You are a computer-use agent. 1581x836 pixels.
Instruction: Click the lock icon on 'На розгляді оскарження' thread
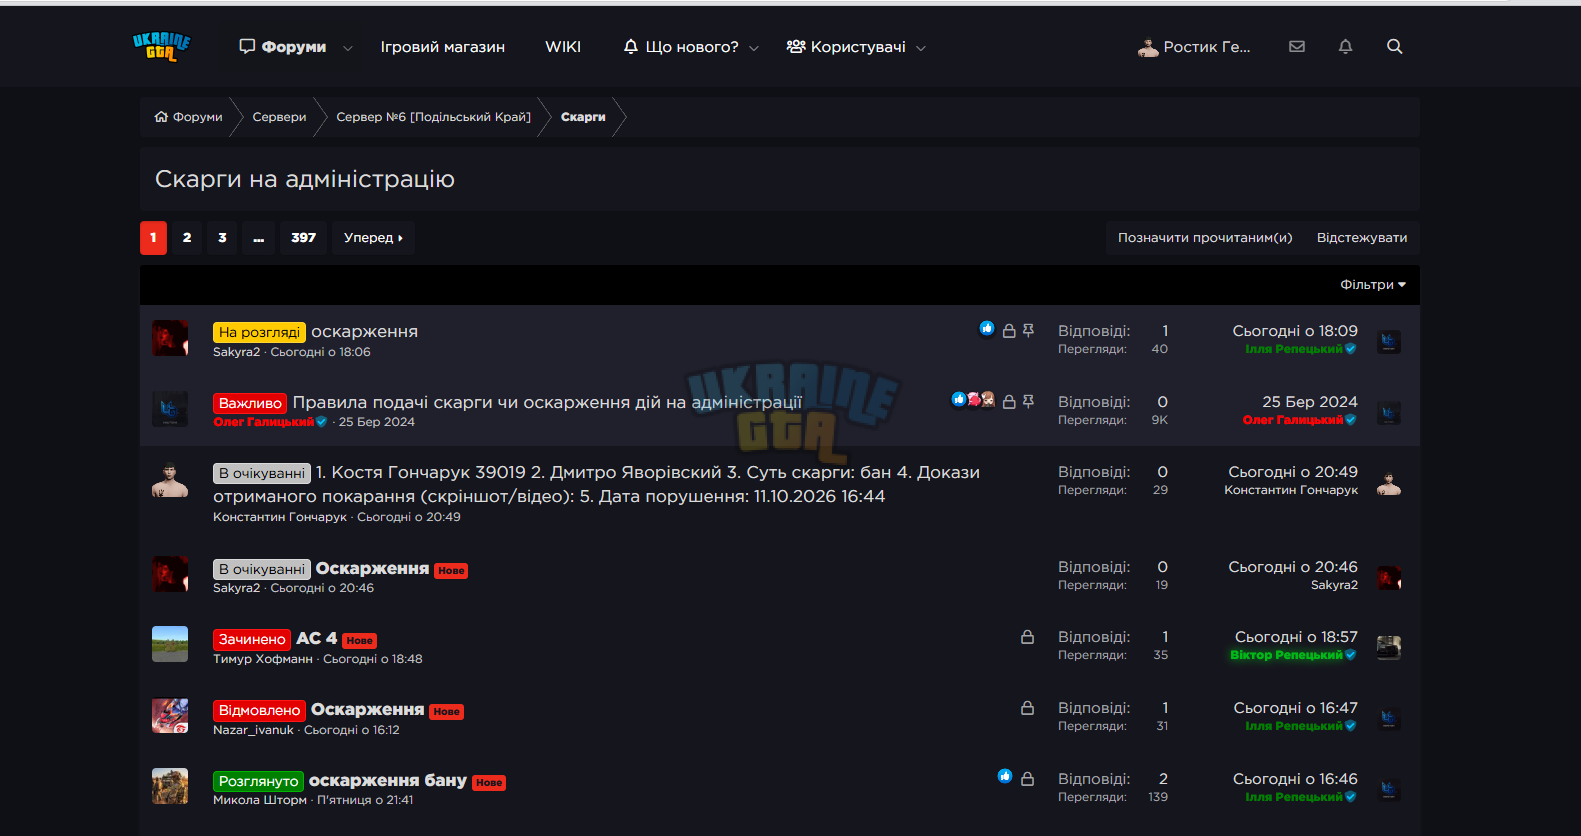click(x=1009, y=330)
